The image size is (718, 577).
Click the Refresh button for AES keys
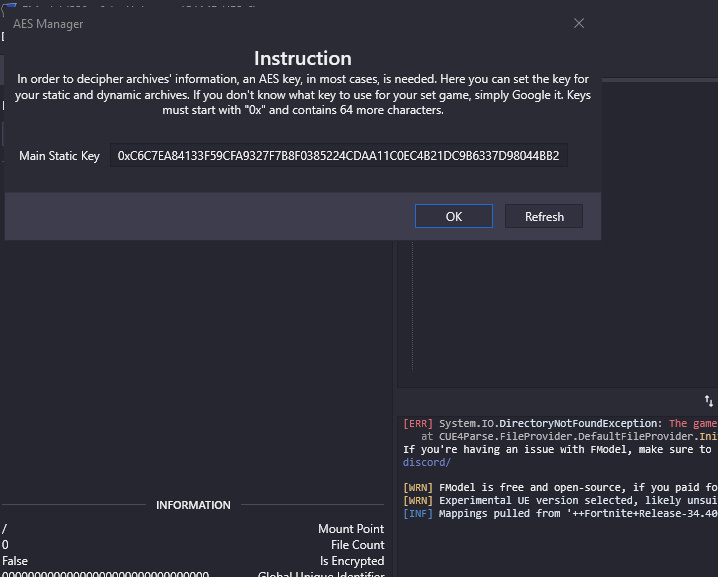(544, 216)
